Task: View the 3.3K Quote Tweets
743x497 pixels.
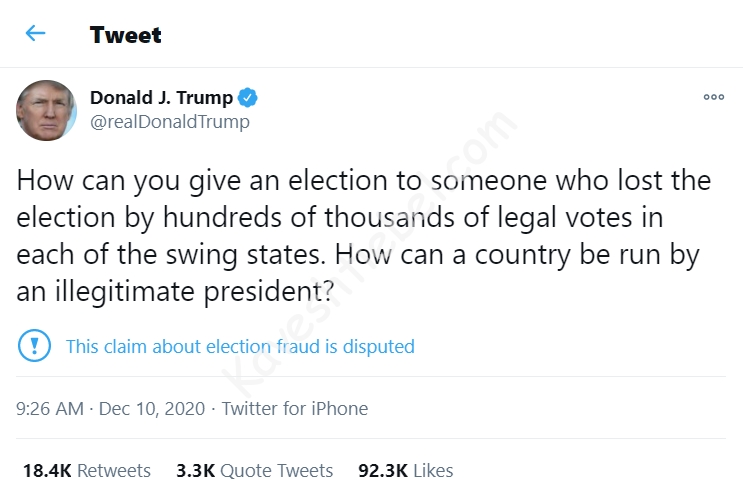Action: pos(254,470)
